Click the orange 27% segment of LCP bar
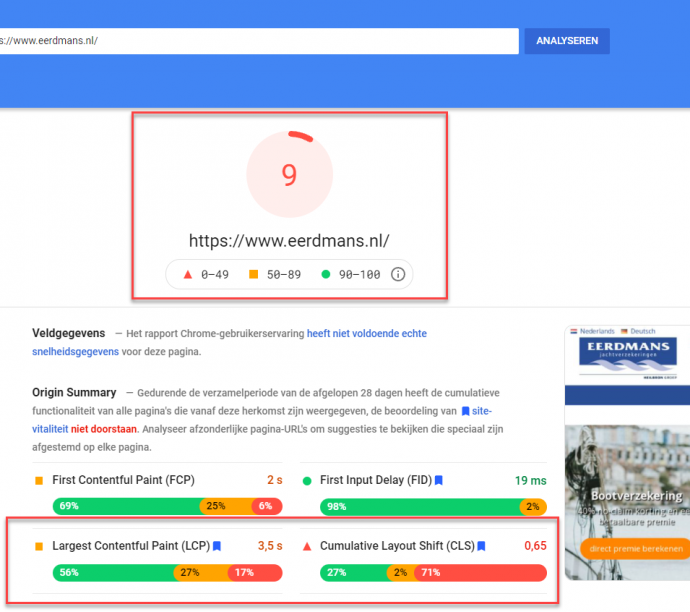690x612 pixels. point(201,572)
